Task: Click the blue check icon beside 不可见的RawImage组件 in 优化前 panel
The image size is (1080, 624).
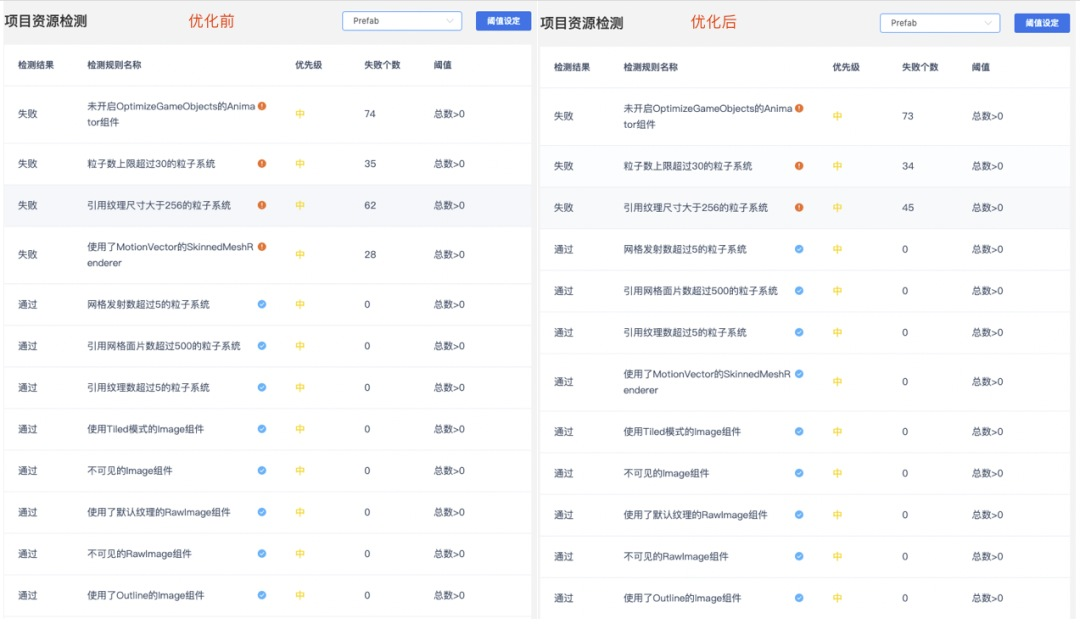Action: 262,554
